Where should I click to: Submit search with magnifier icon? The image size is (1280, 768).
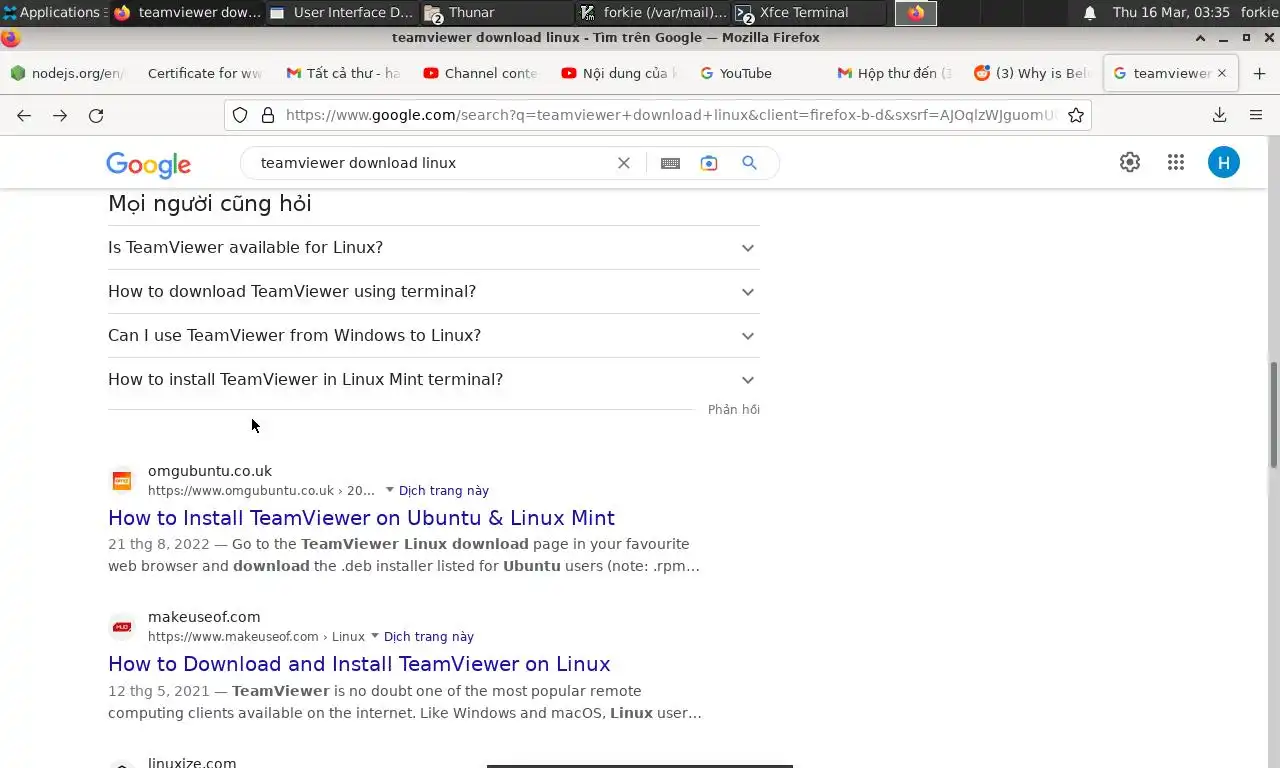click(749, 163)
